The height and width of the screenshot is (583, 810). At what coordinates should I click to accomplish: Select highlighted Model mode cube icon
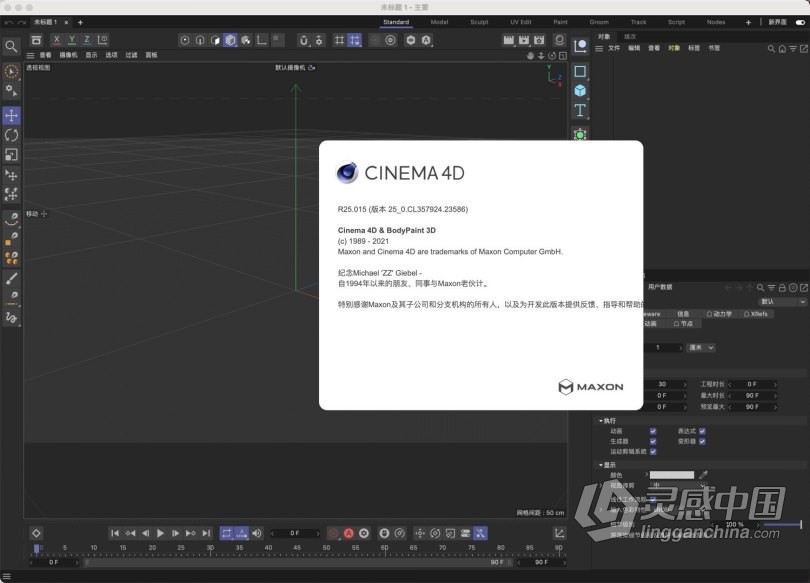[x=230, y=40]
